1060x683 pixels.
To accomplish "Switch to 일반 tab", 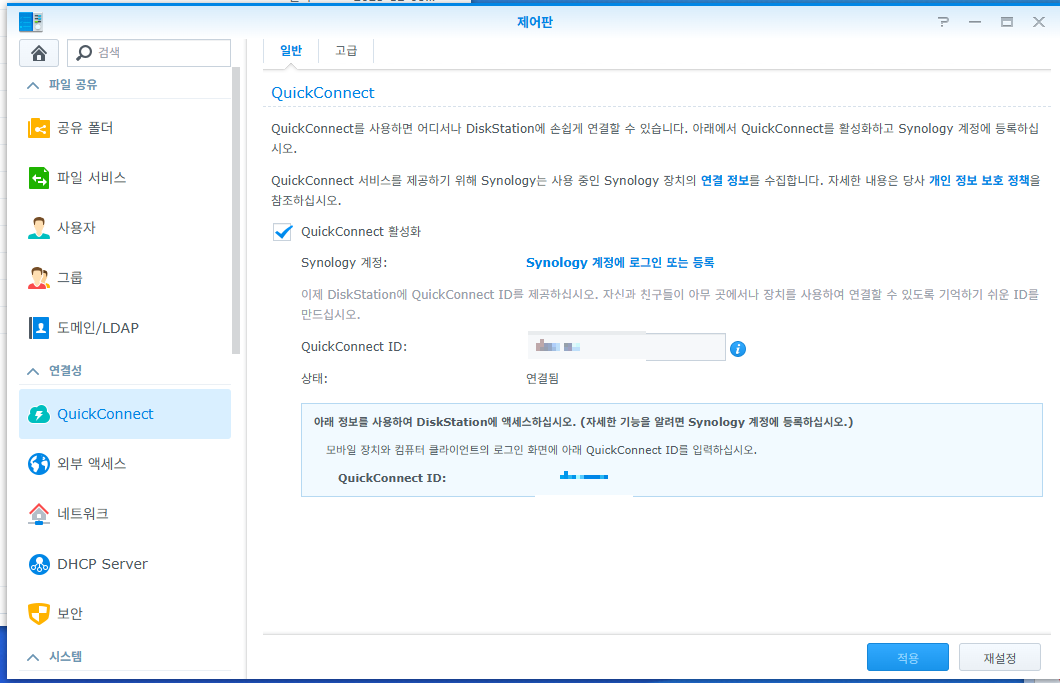I will tap(291, 51).
